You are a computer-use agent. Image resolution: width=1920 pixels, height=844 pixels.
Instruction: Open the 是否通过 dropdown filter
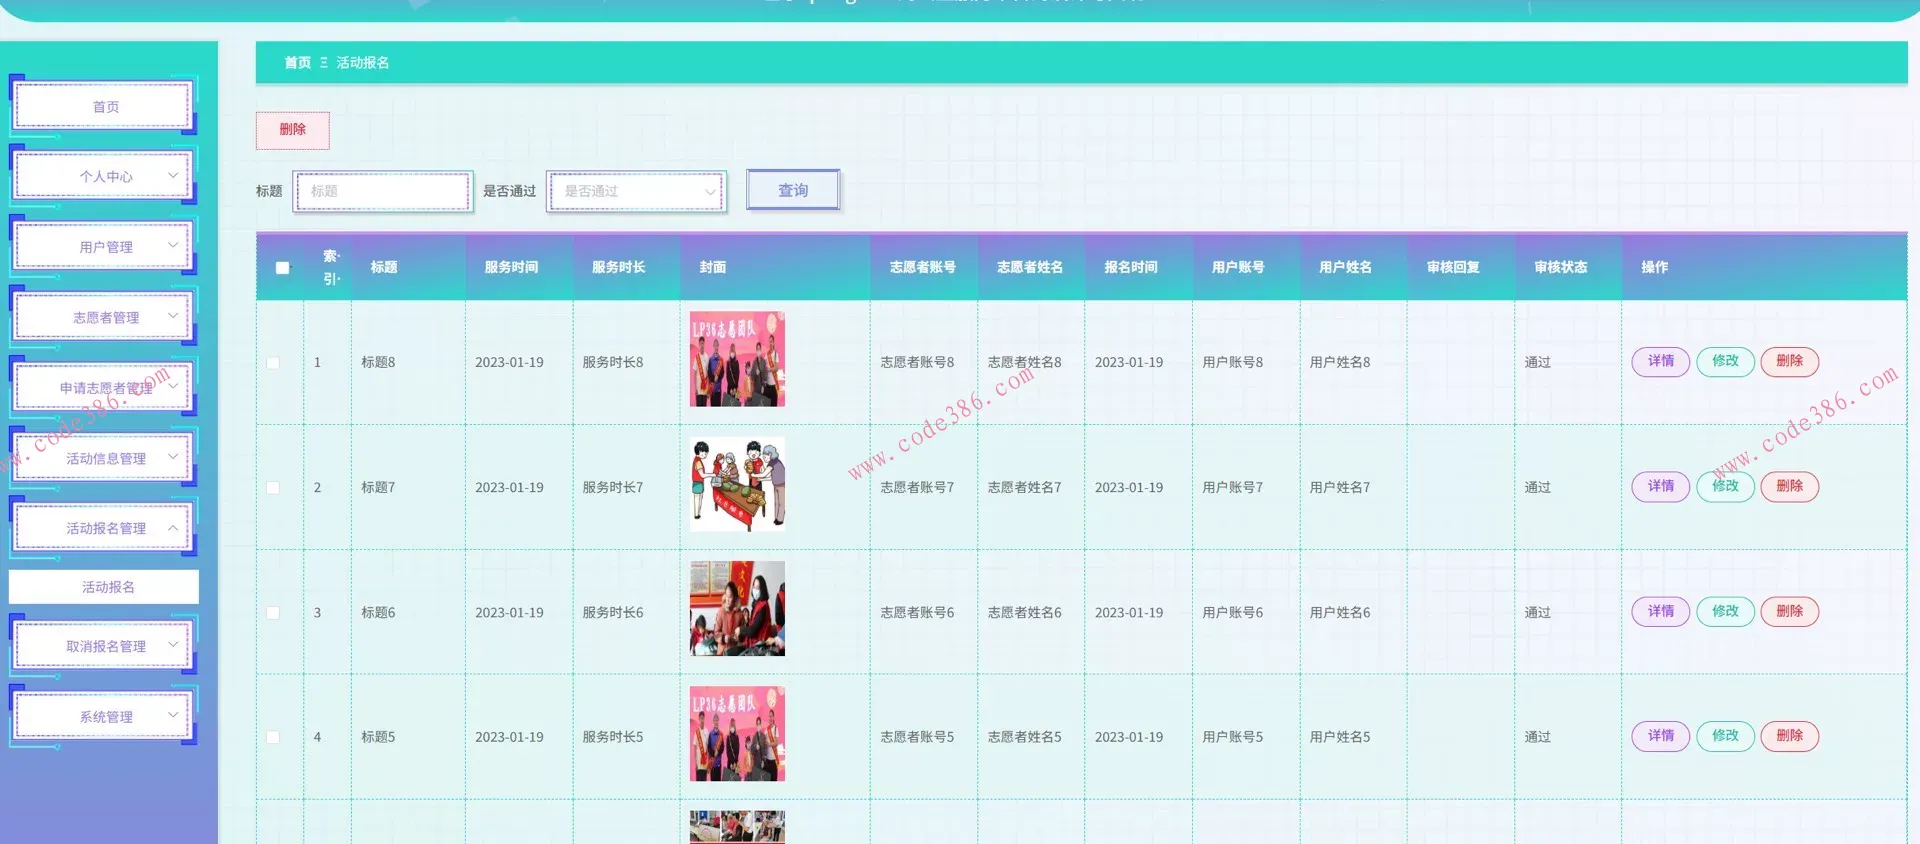coord(636,191)
